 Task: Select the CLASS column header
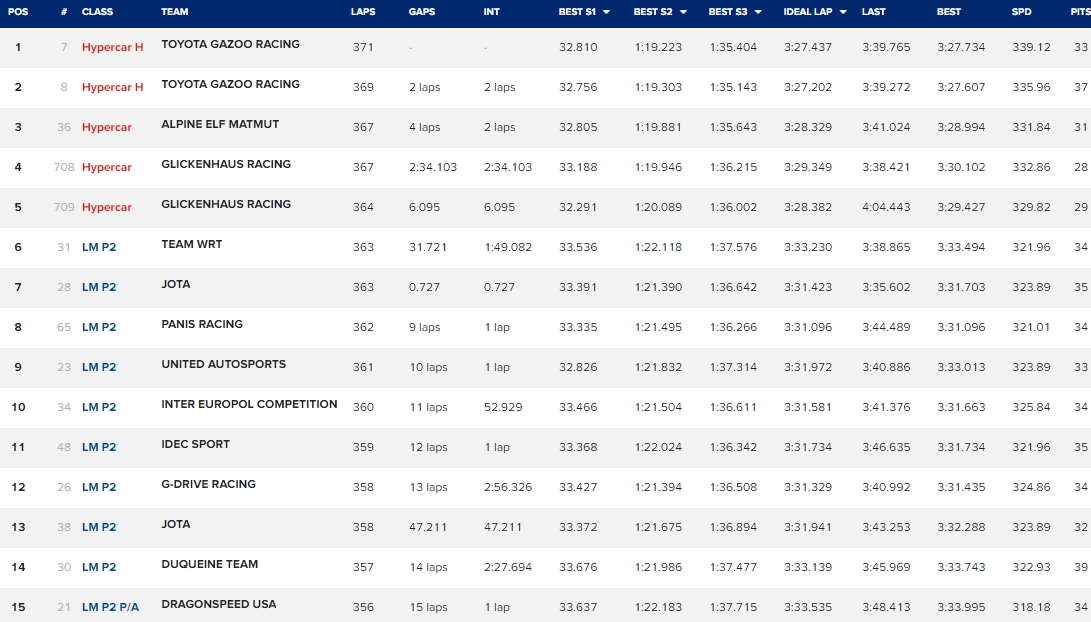[97, 12]
